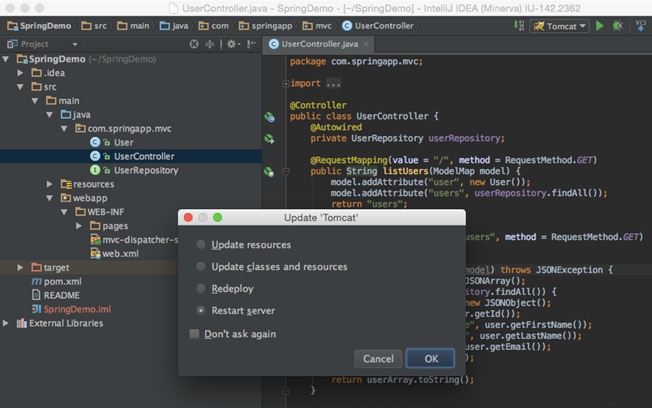Click the Collapse All icon in Project panel
652x408 pixels.
(x=210, y=44)
